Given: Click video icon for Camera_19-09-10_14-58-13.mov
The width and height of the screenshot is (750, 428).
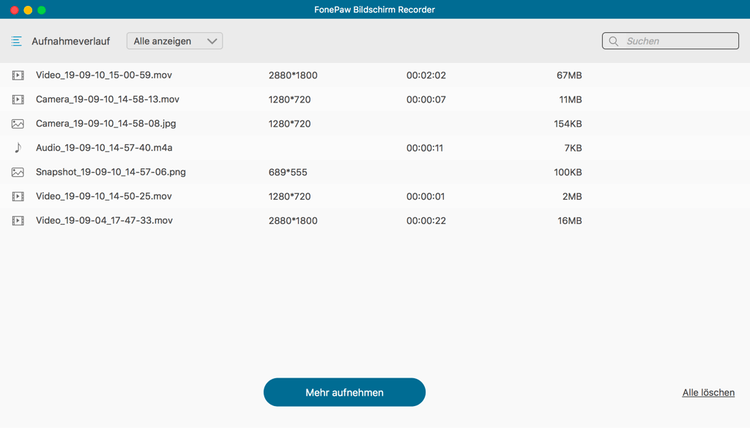Looking at the screenshot, I should [18, 99].
